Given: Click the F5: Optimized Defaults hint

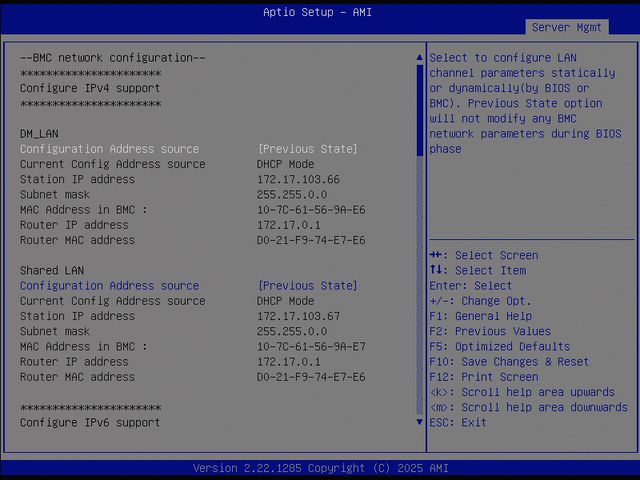Looking at the screenshot, I should tap(500, 347).
